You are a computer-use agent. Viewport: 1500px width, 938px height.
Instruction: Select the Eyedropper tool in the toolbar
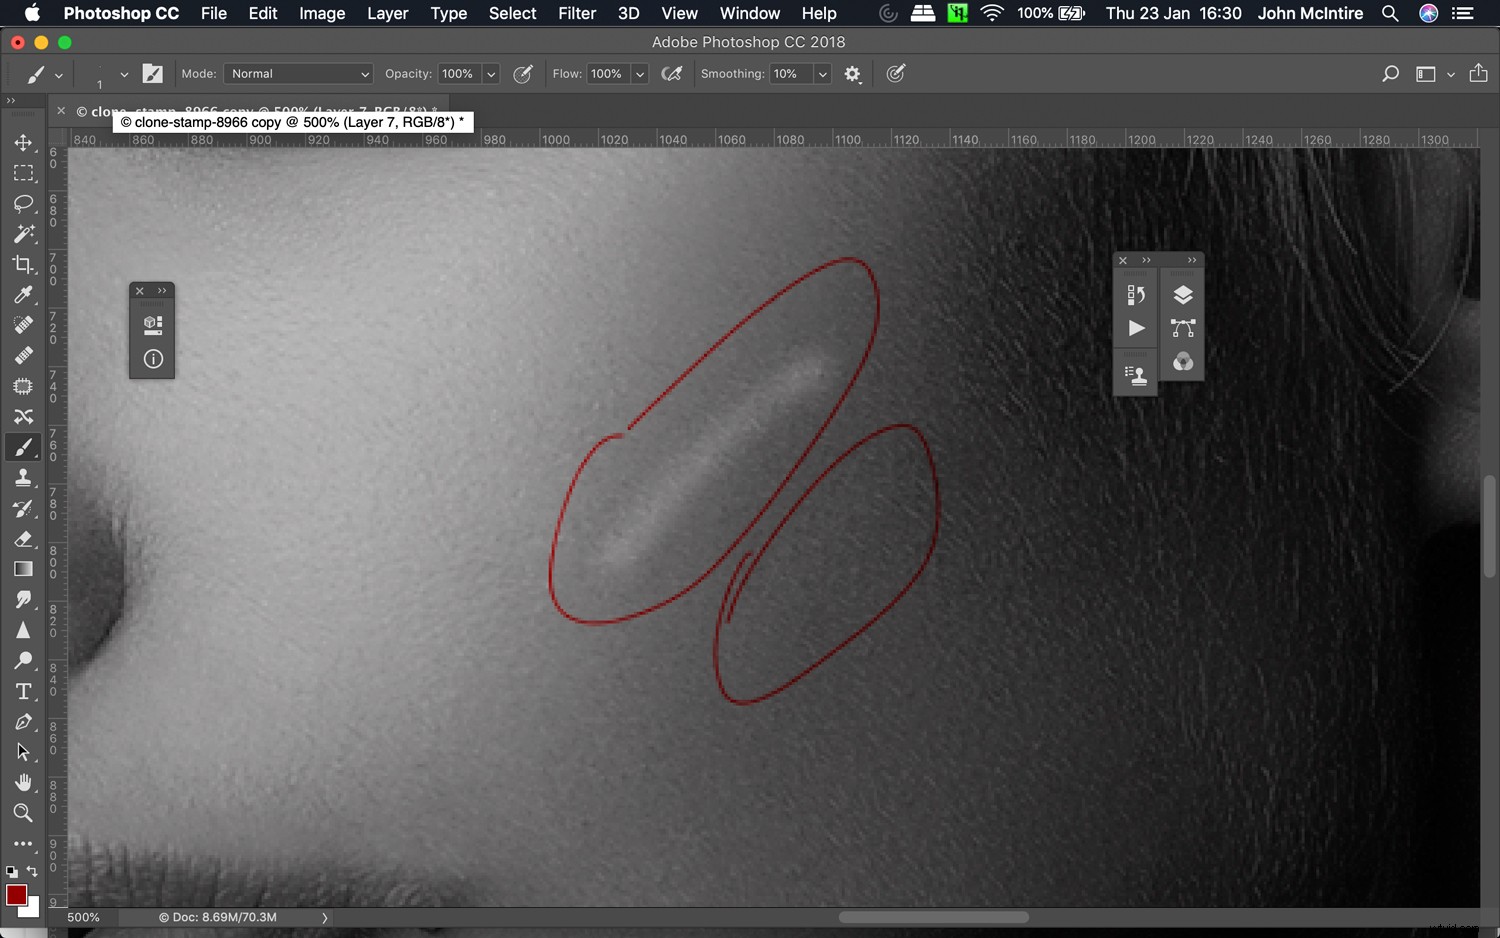tap(23, 295)
